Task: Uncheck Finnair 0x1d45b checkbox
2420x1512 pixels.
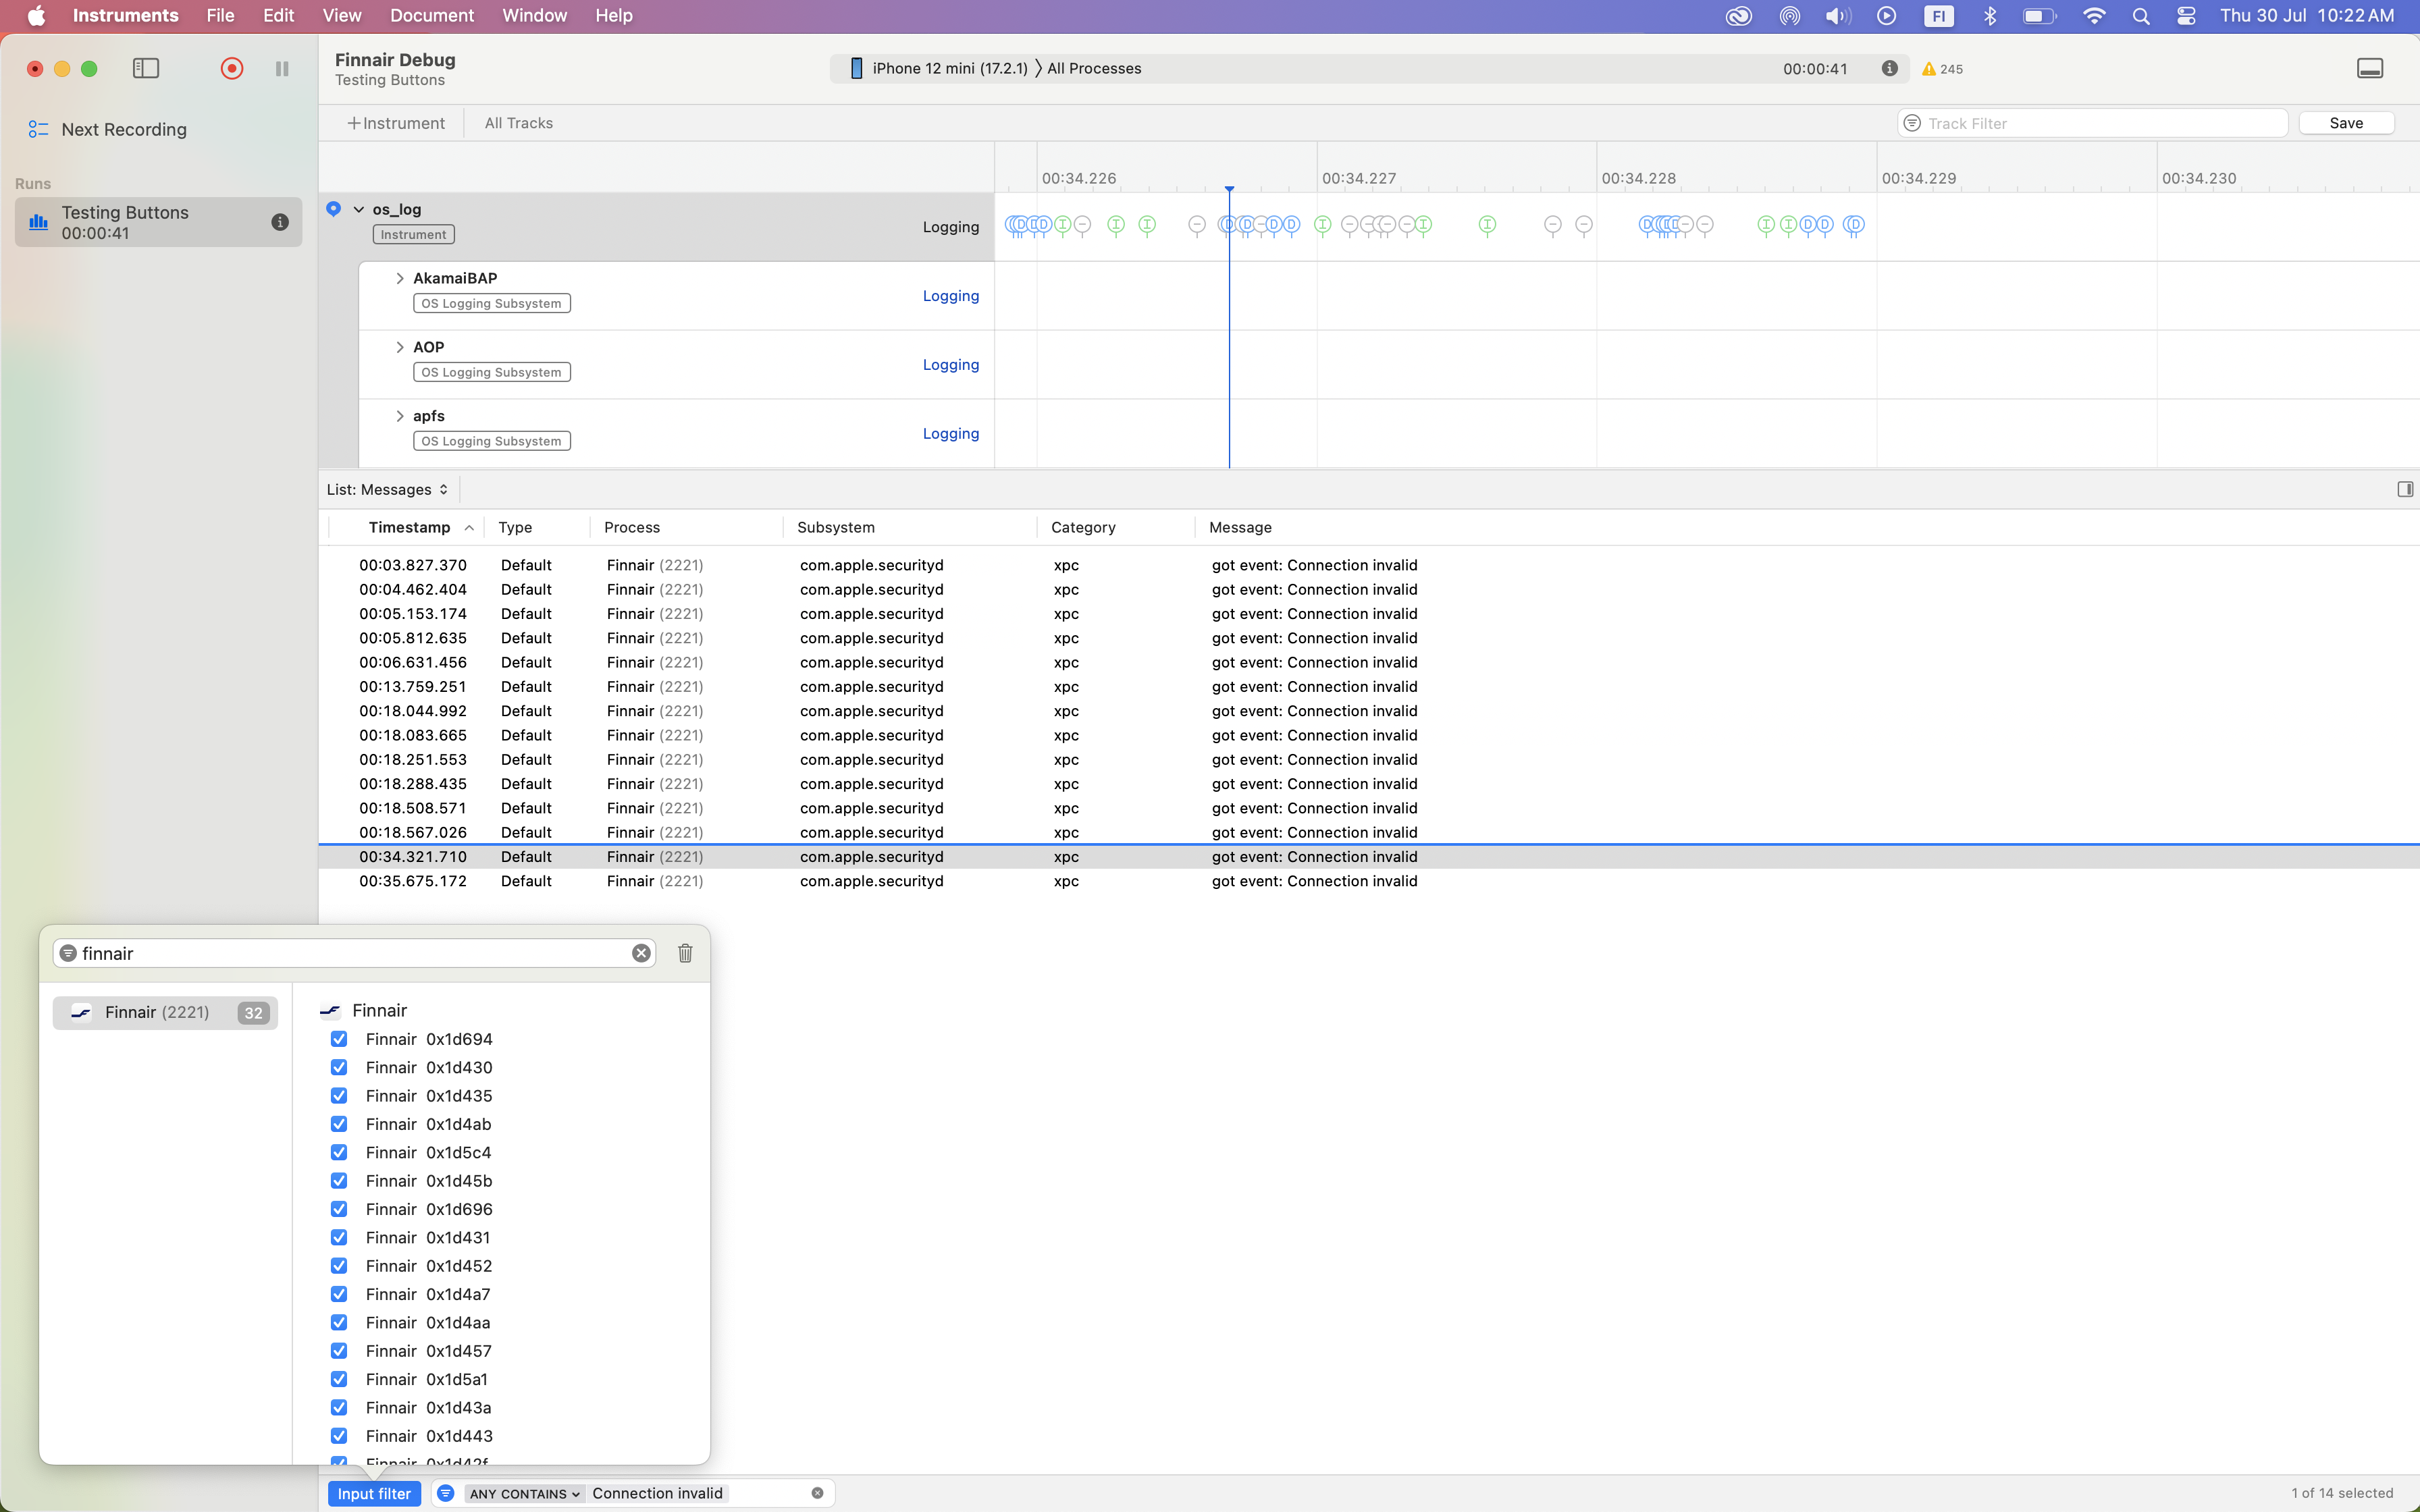Action: (x=339, y=1181)
